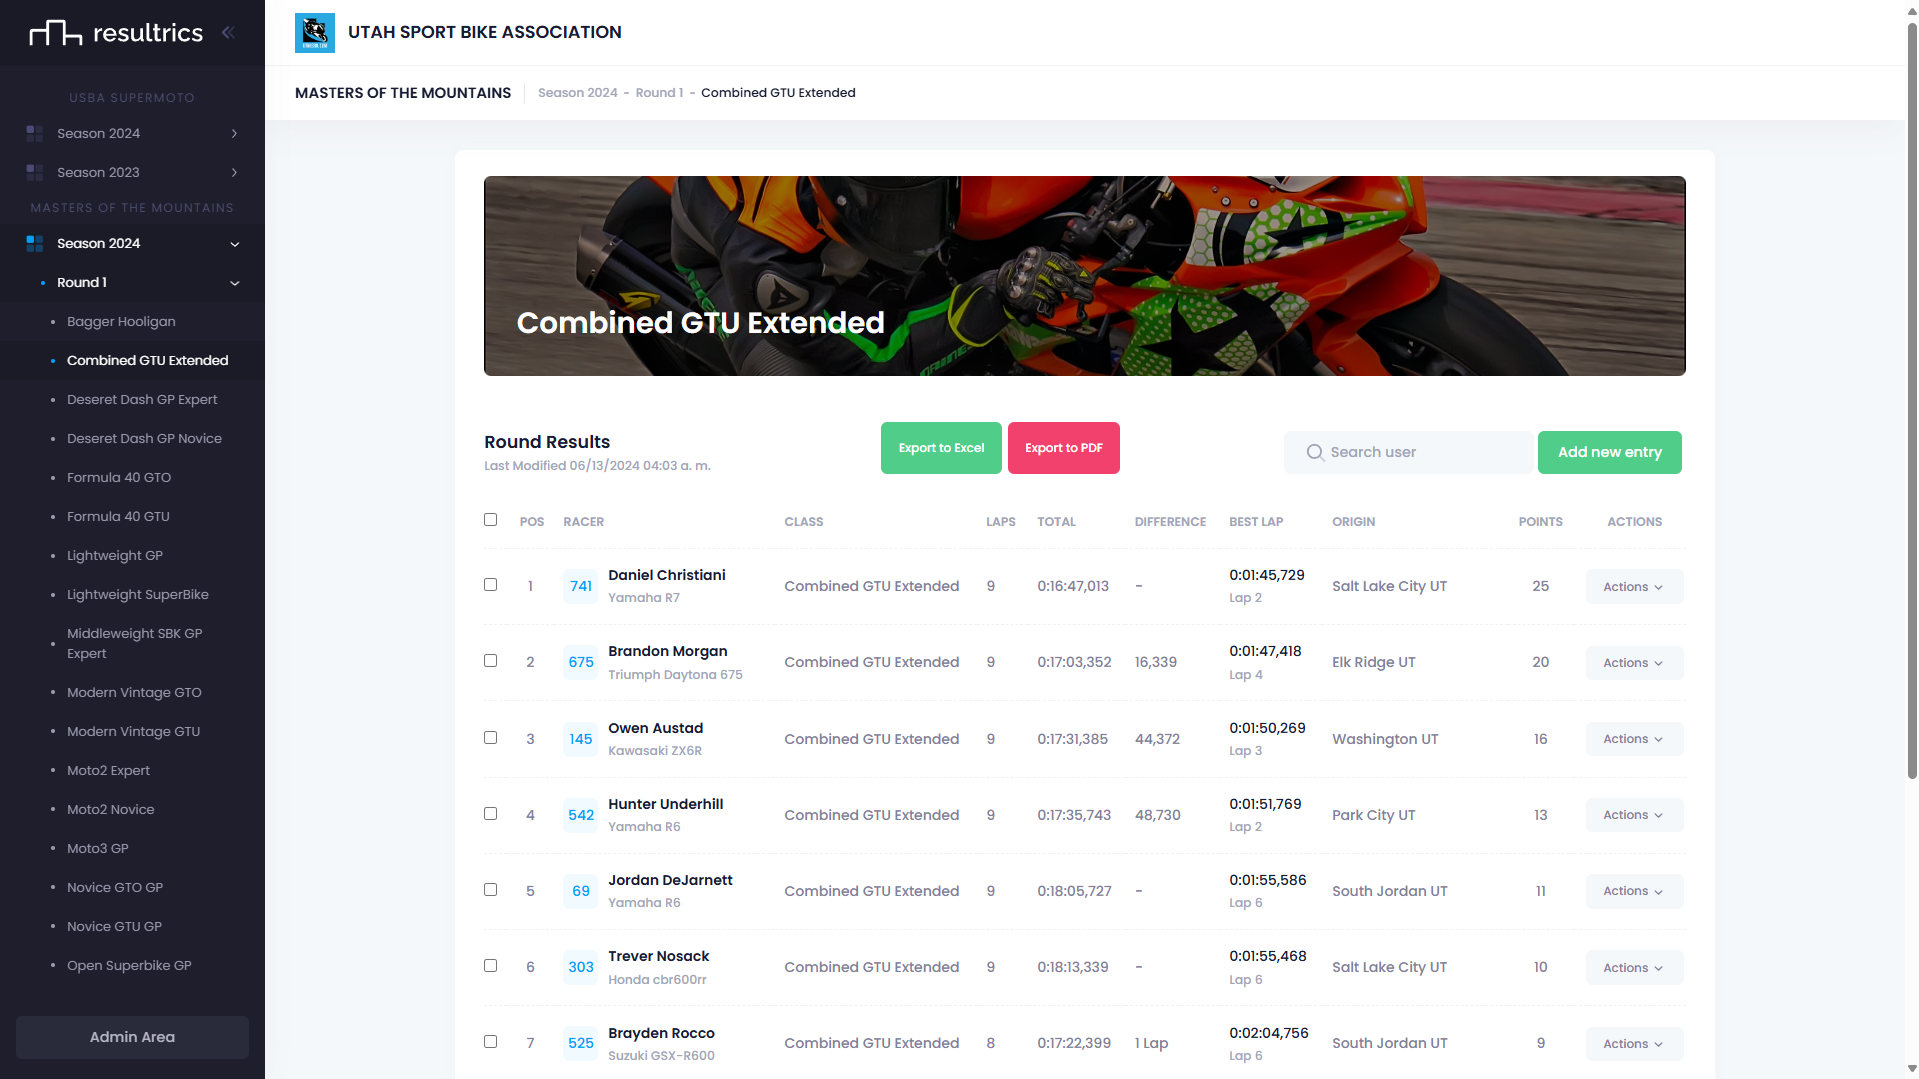Click the grid icon beside Masters Season 2024
Viewport: 1919px width, 1079px height.
coord(34,243)
